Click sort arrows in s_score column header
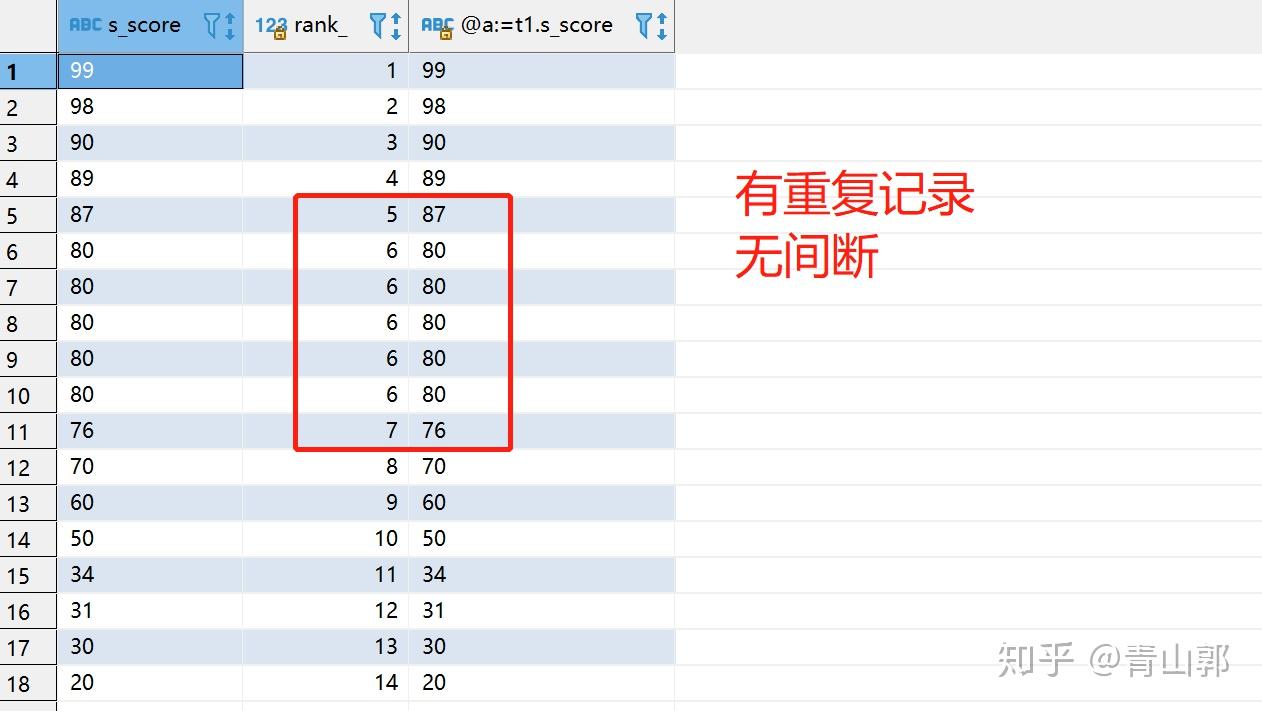The image size is (1262, 711). click(x=230, y=25)
